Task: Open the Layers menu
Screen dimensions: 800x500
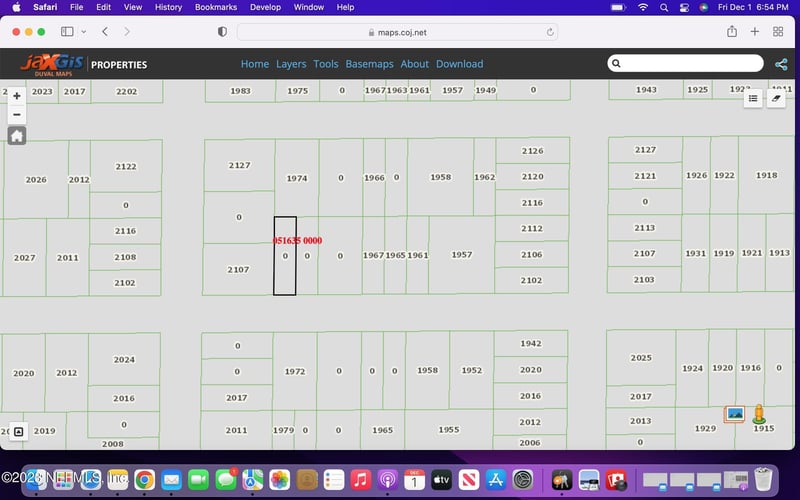Action: coord(291,64)
